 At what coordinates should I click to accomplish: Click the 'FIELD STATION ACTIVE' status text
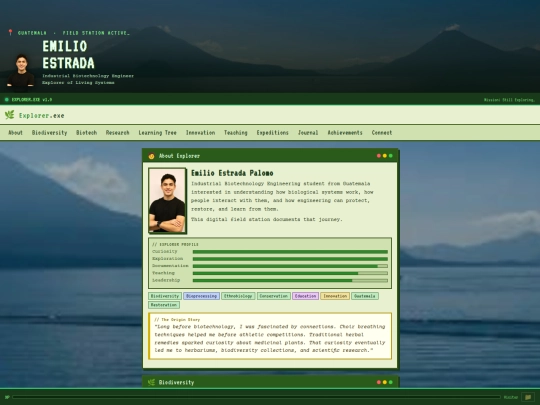(x=96, y=33)
